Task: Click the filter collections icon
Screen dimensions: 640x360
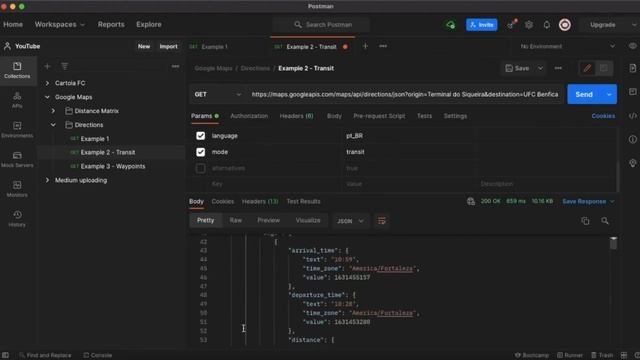Action: point(64,66)
